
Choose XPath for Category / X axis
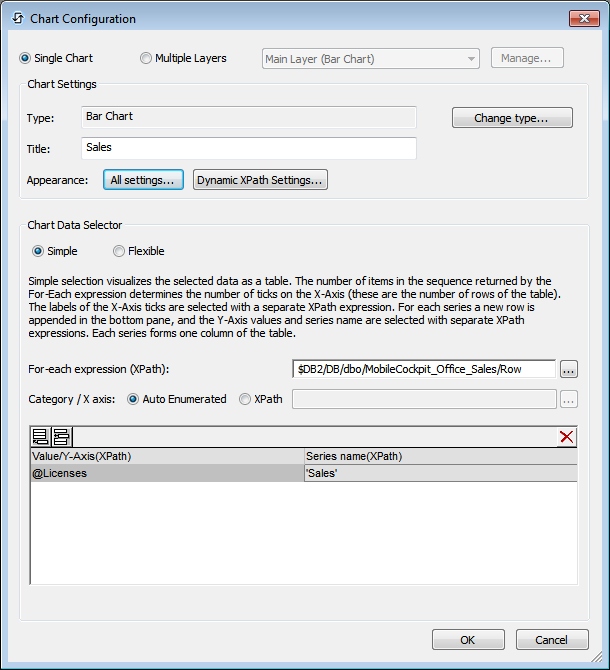pyautogui.click(x=245, y=399)
